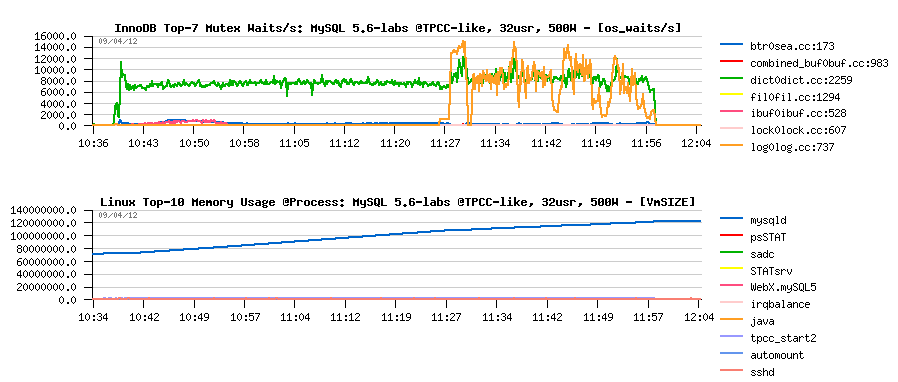Click the automount legend label
The image size is (898, 382).
pyautogui.click(x=777, y=355)
